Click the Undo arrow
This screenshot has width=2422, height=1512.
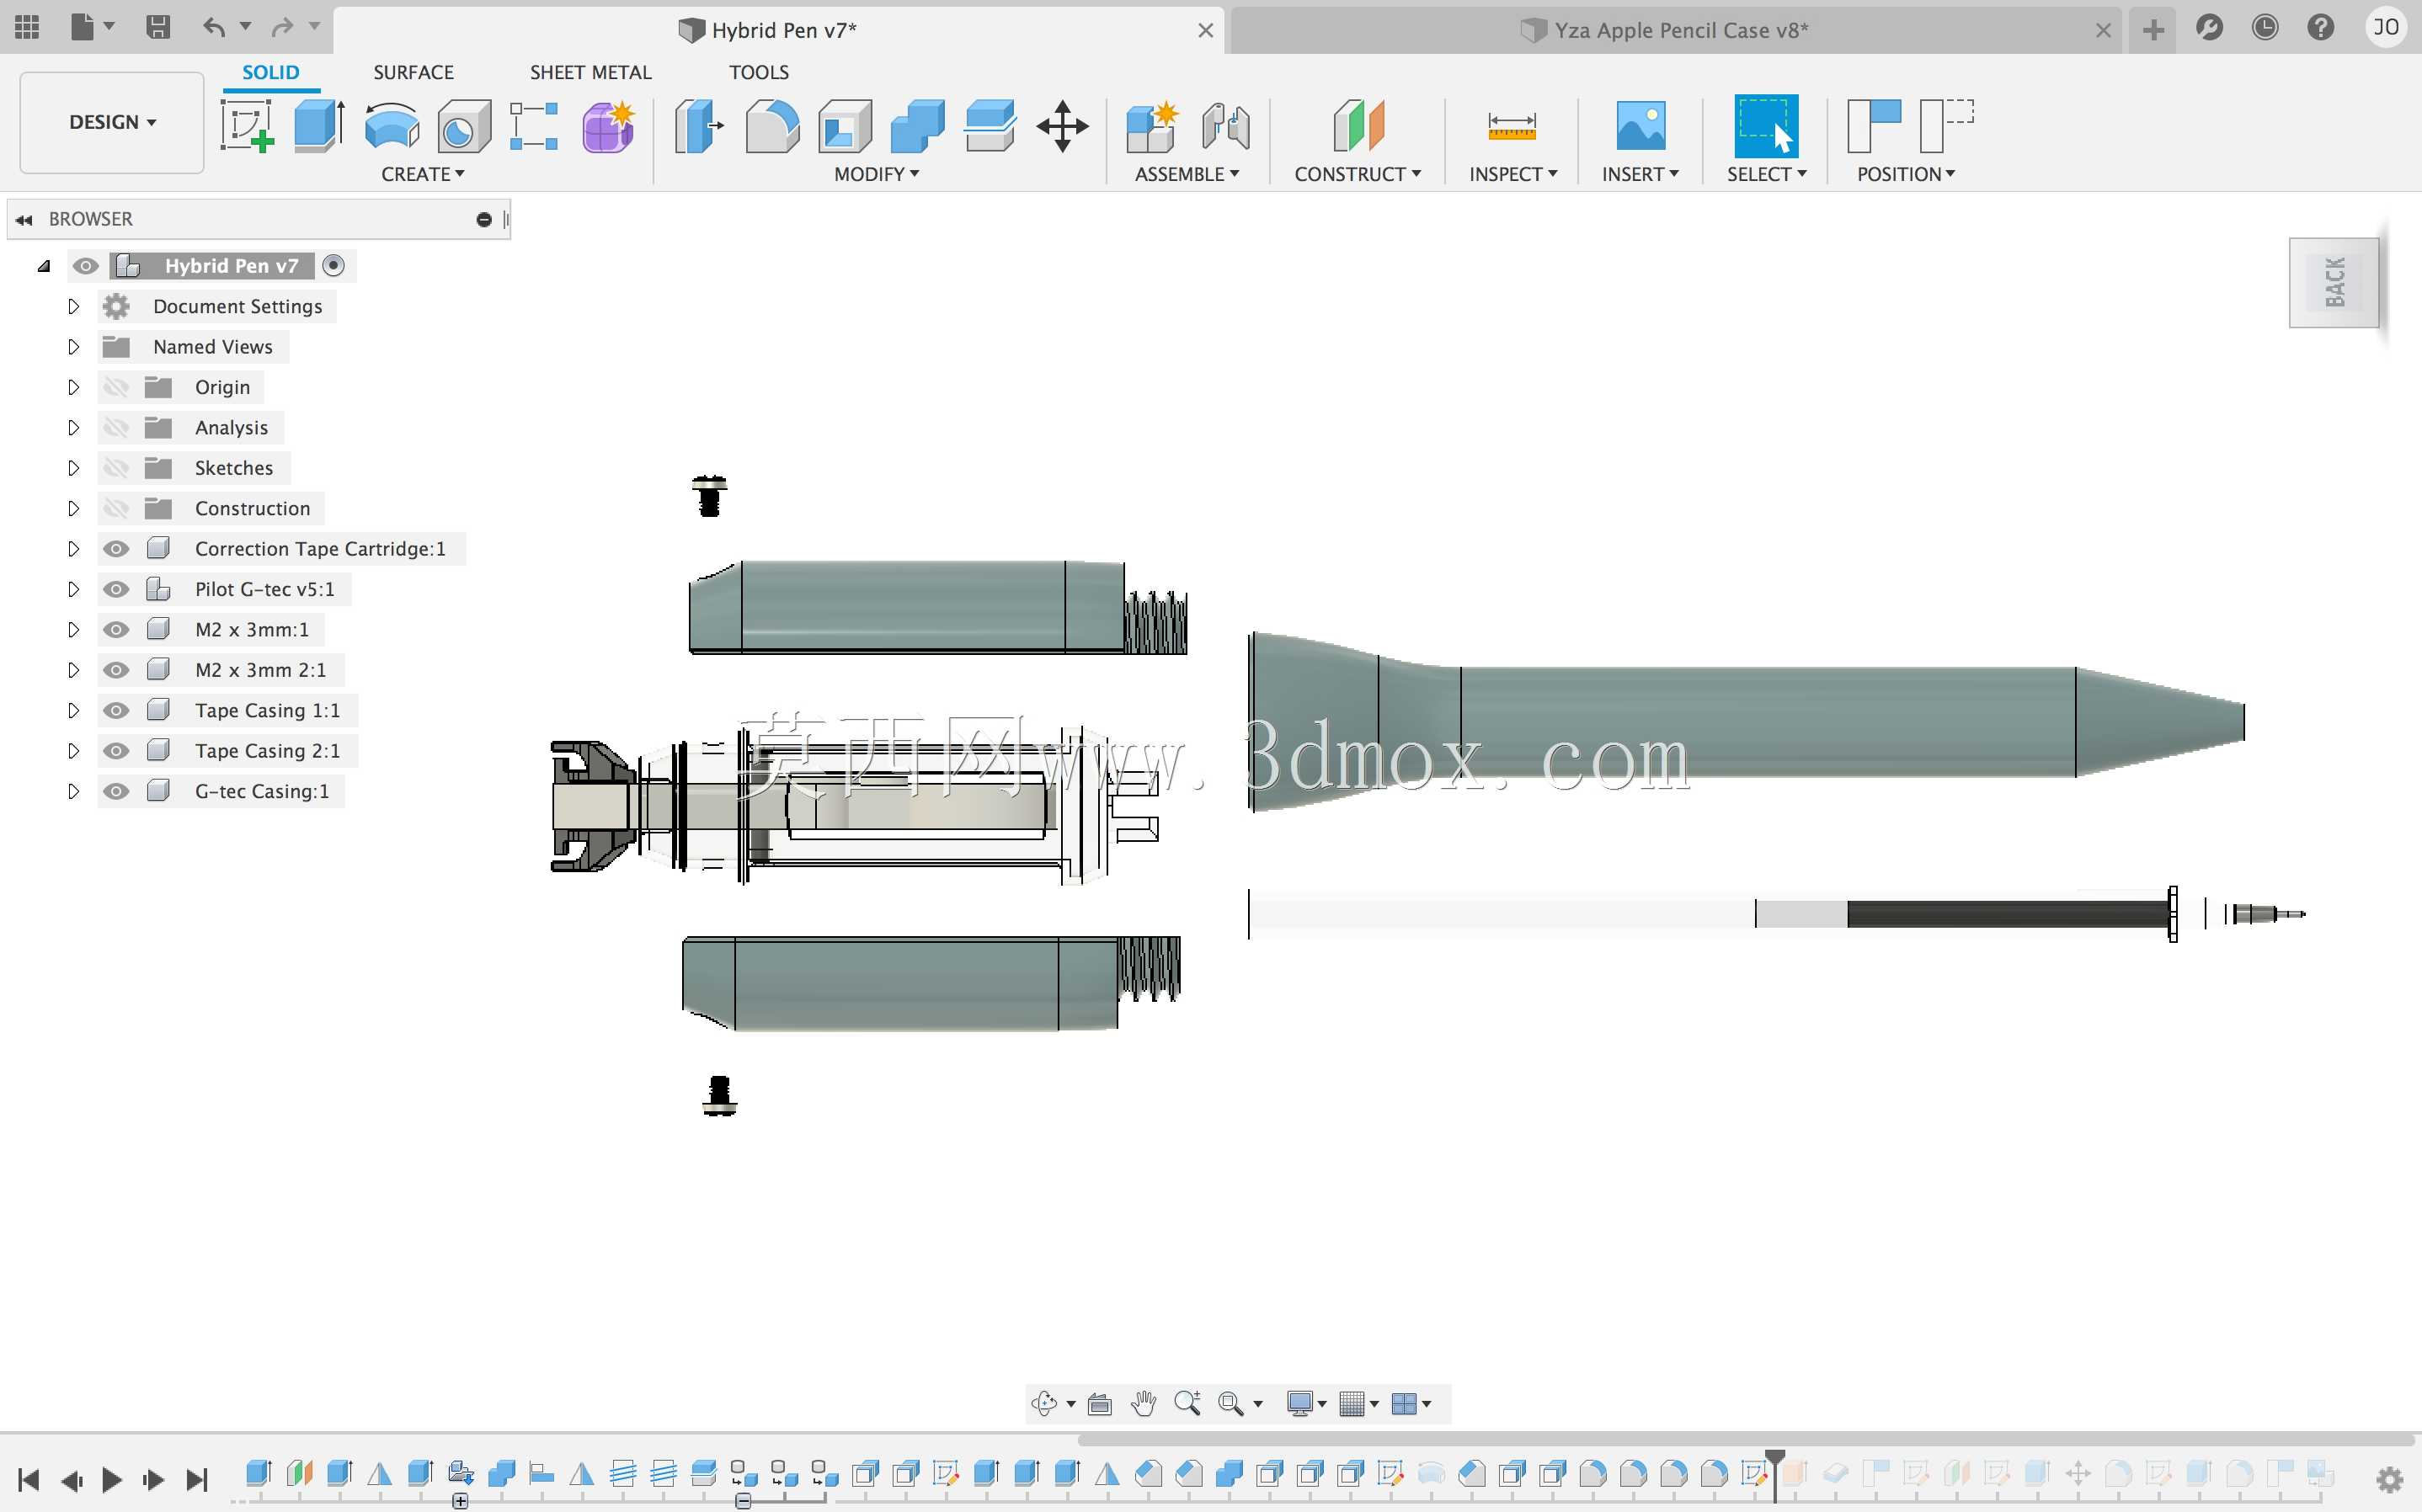click(x=213, y=27)
